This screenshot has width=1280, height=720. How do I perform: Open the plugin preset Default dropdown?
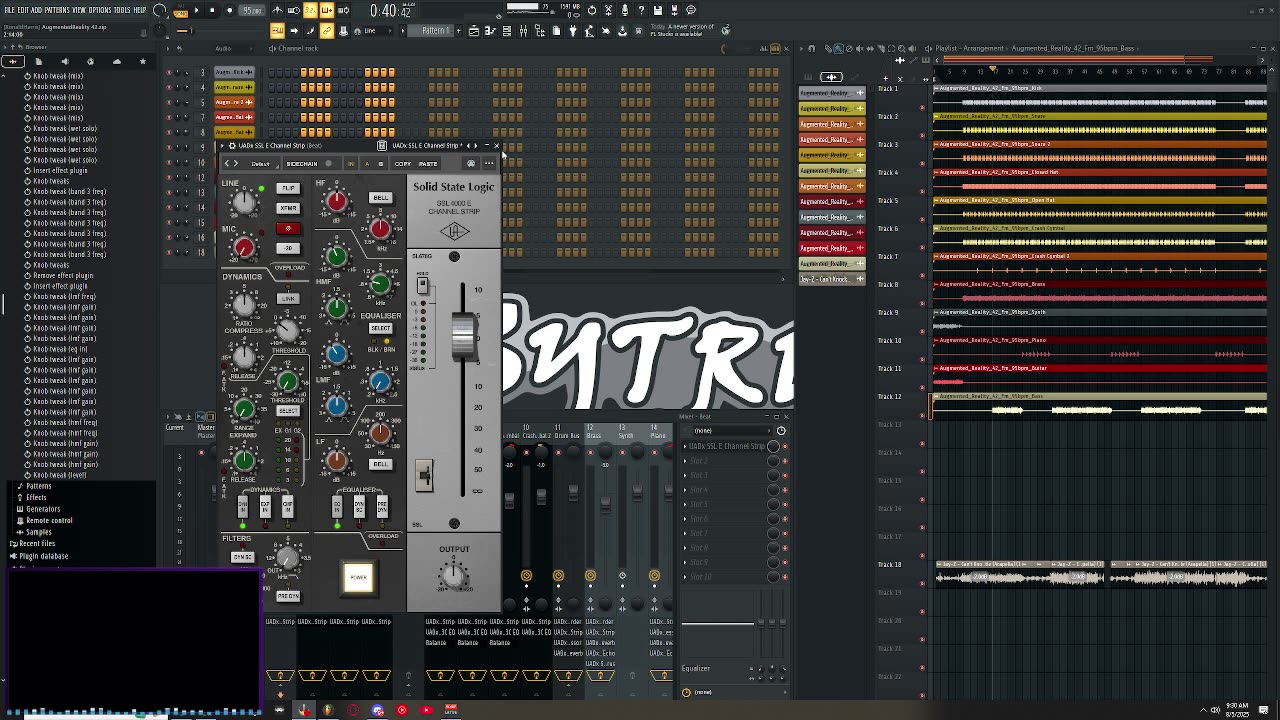tap(260, 164)
